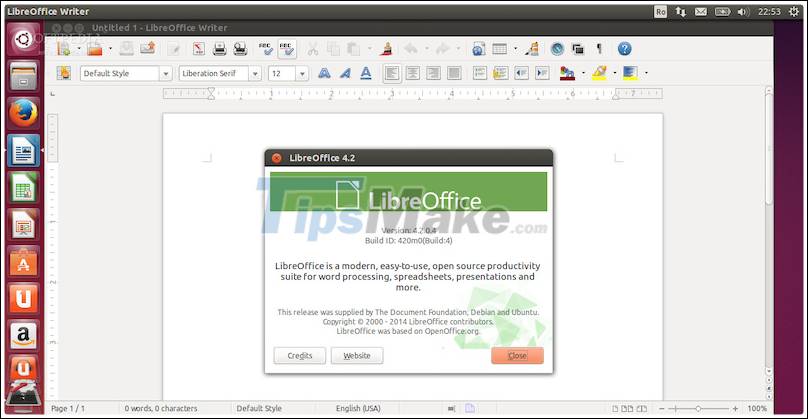Click the Insert Table icon
Screen dimensions: 808x419
[499, 48]
